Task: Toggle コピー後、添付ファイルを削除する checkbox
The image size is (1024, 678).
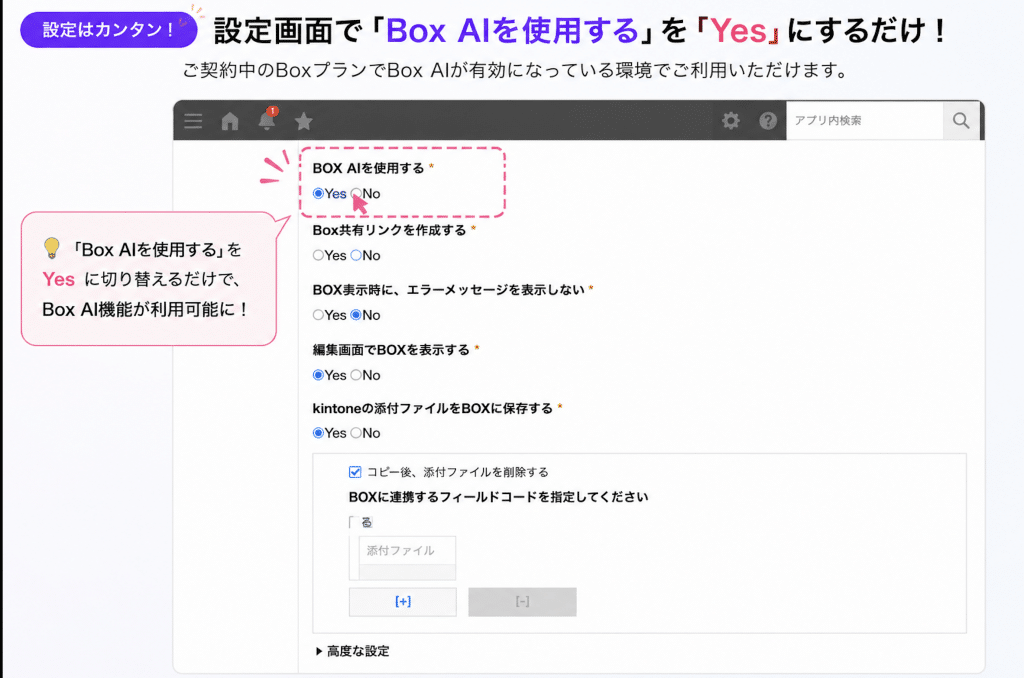Action: click(x=355, y=472)
